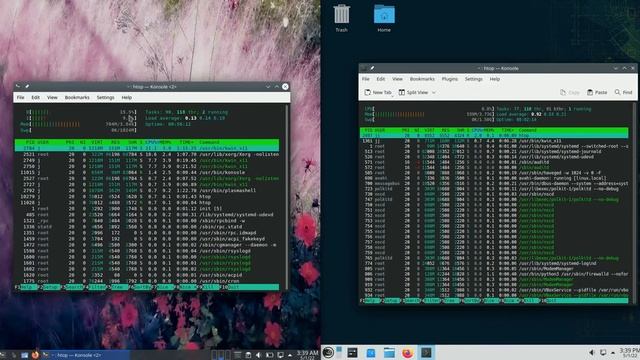Viewport: 640px width, 360px height.
Task: Select /usr/bin/plasmashell row in left htop
Action: (147, 191)
